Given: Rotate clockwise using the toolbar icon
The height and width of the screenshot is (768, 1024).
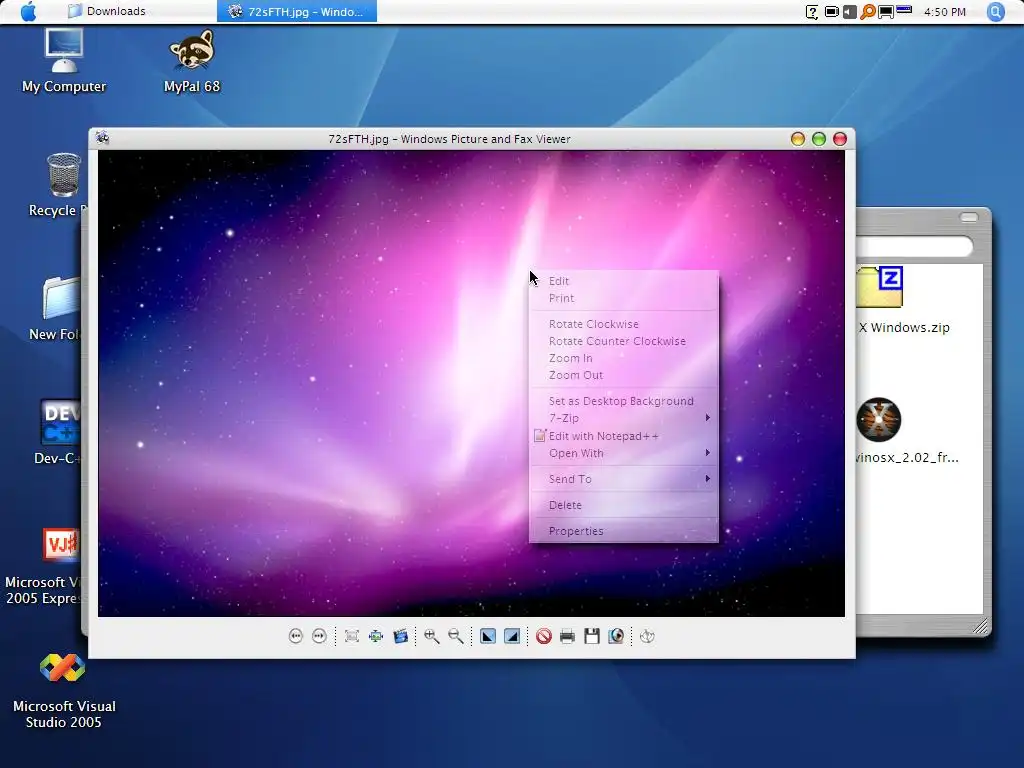Looking at the screenshot, I should coord(488,636).
